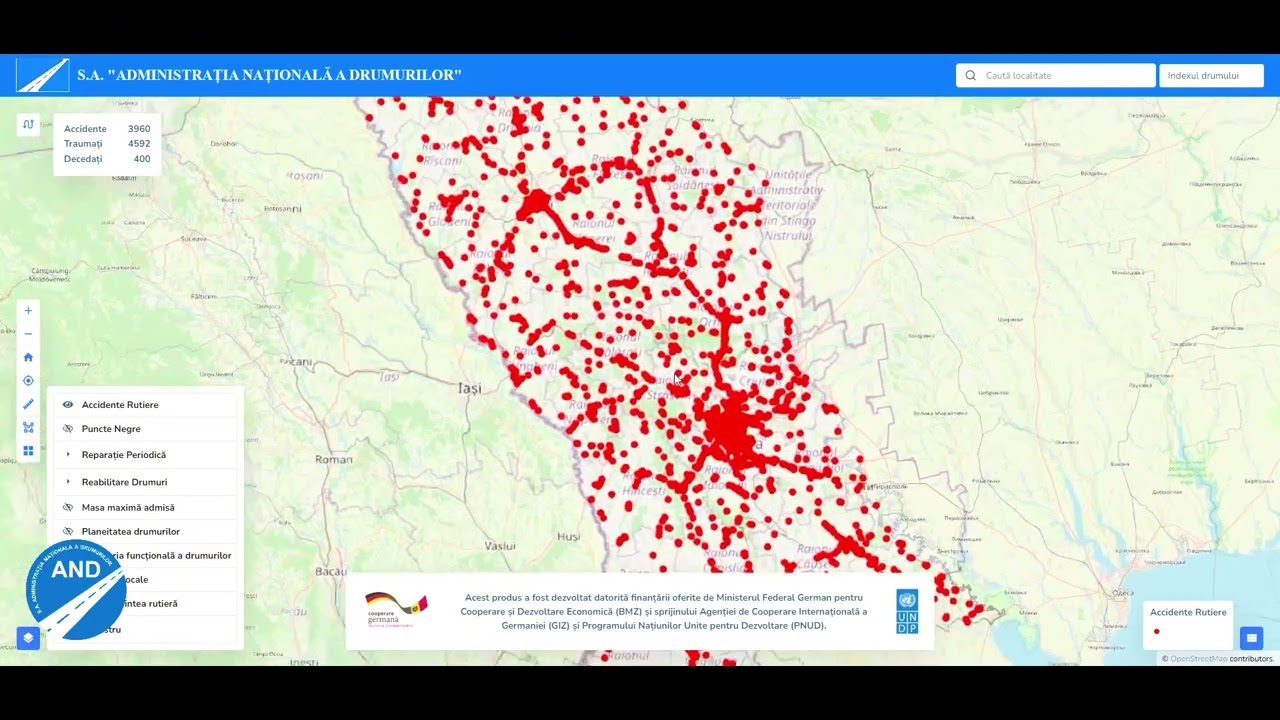Zoom out the map with minus button
This screenshot has width=1280, height=720.
[x=28, y=334]
